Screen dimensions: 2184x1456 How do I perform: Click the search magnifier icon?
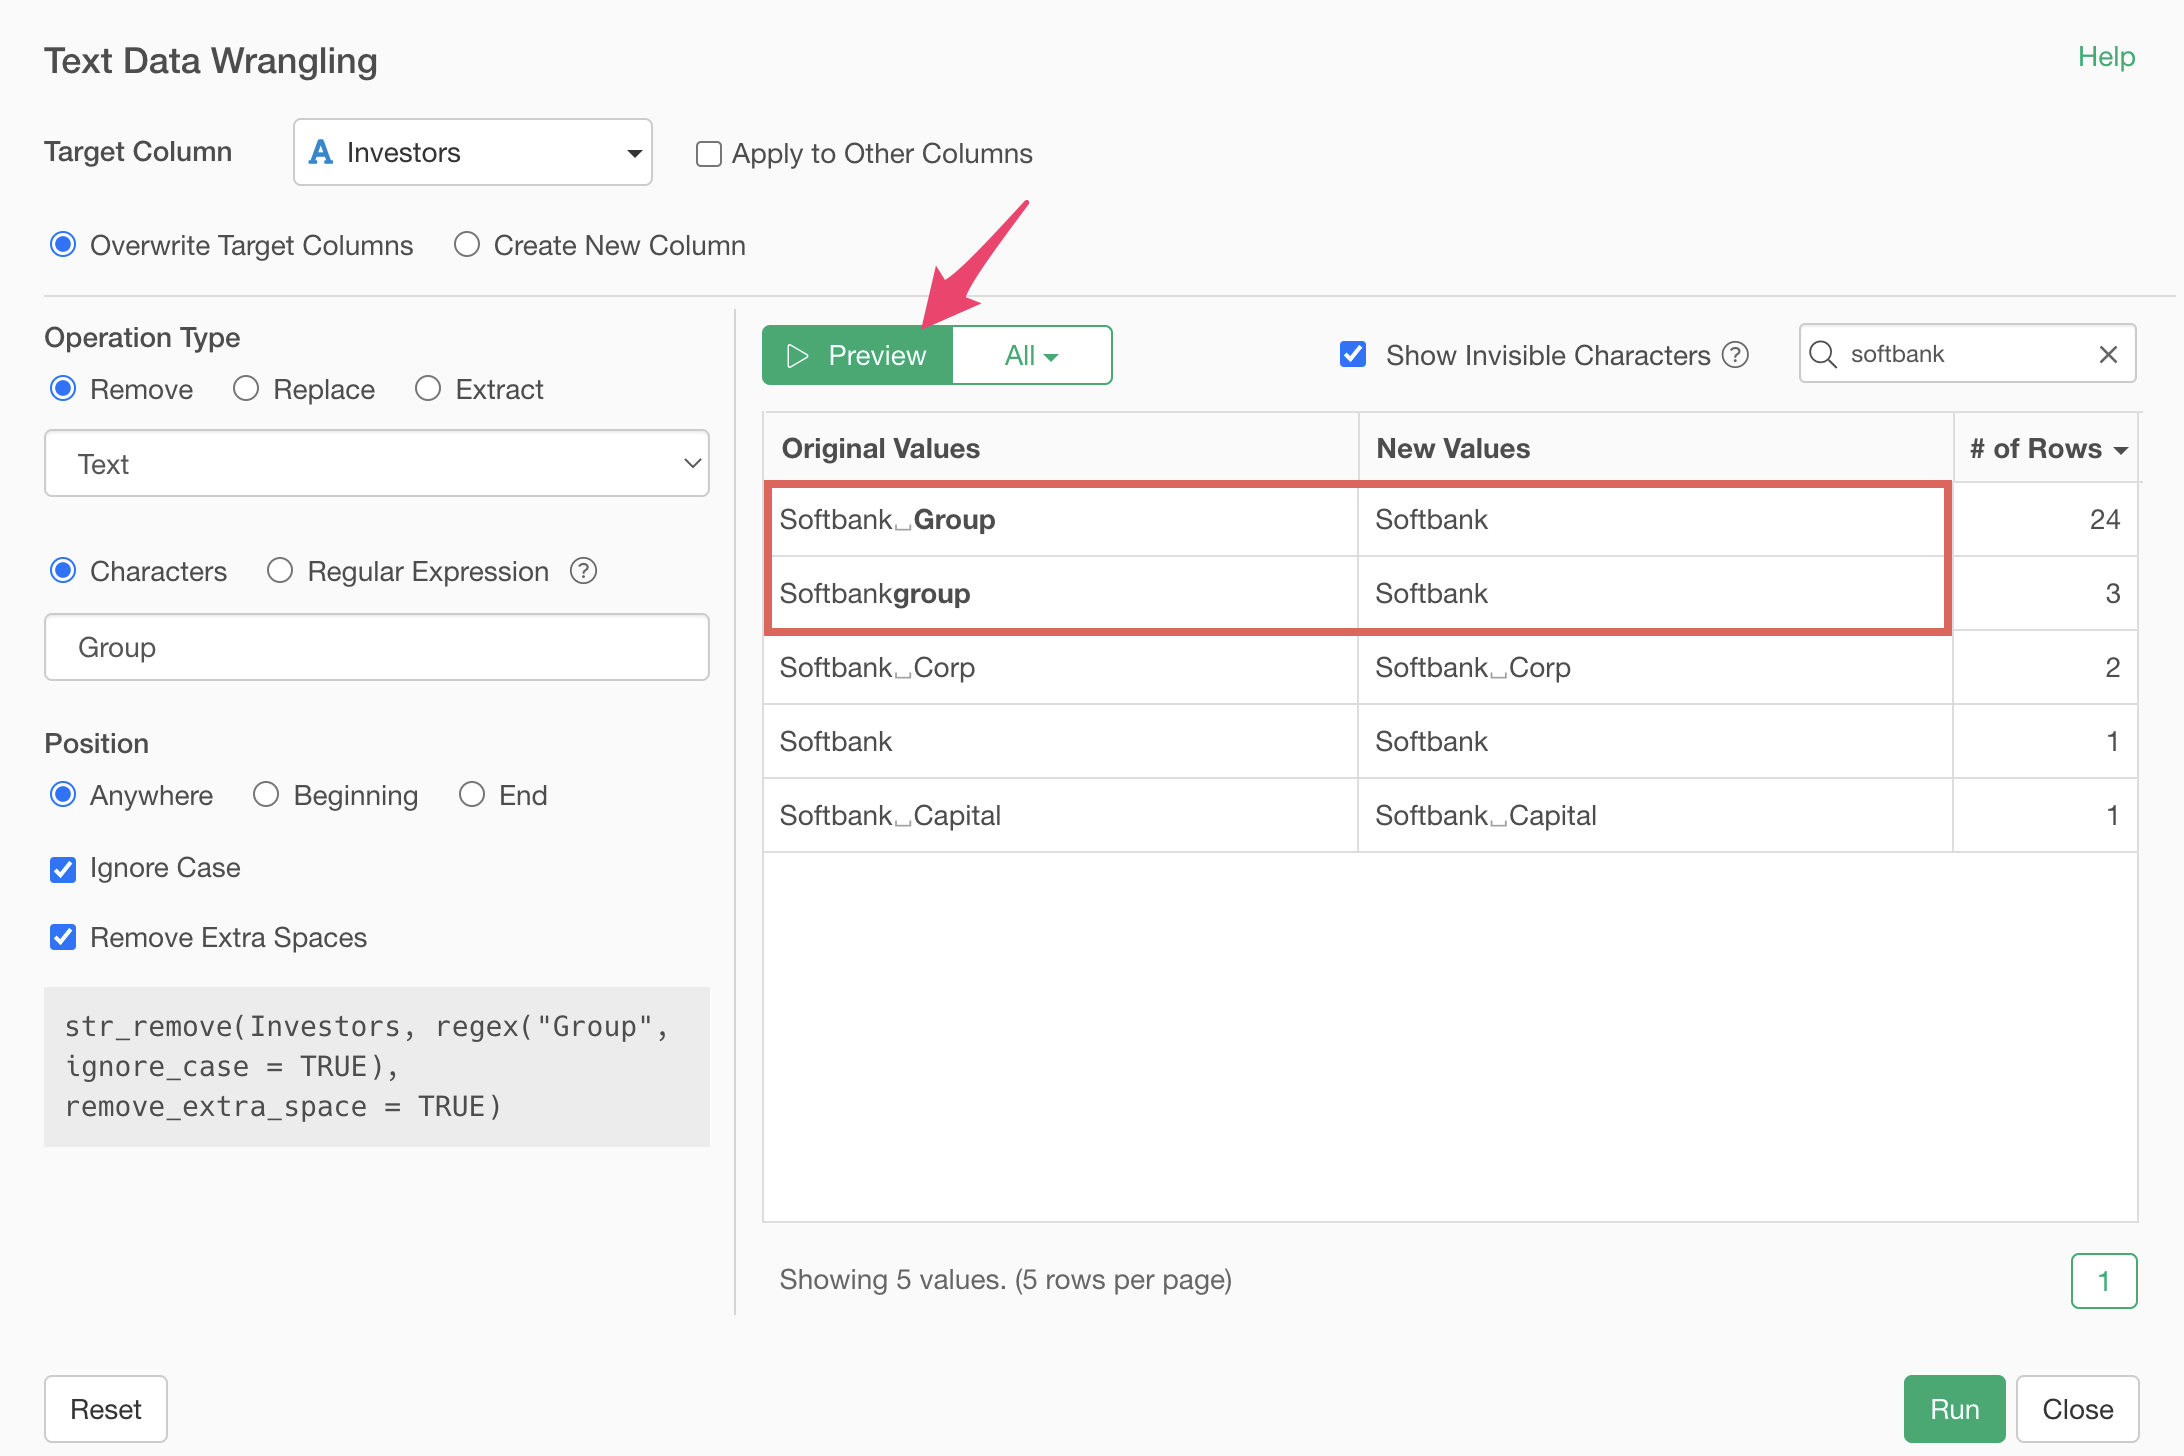click(x=1823, y=354)
